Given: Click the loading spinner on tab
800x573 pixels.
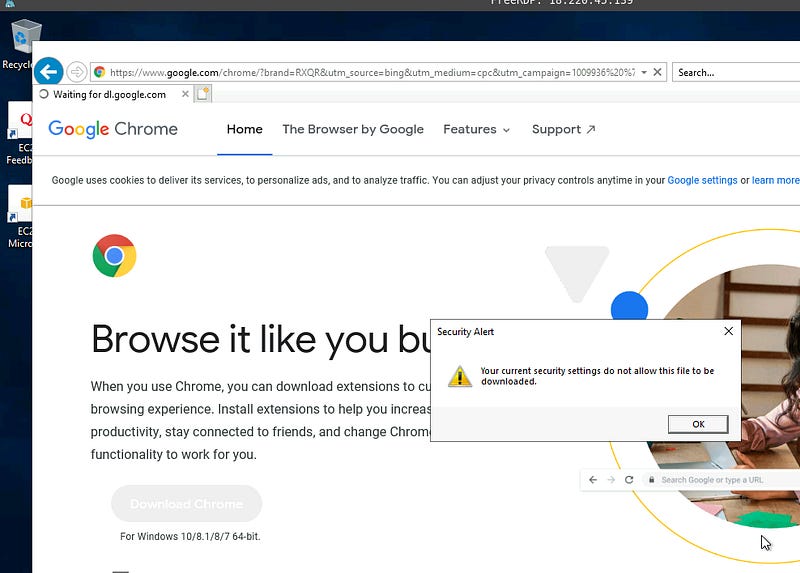Looking at the screenshot, I should pos(44,94).
